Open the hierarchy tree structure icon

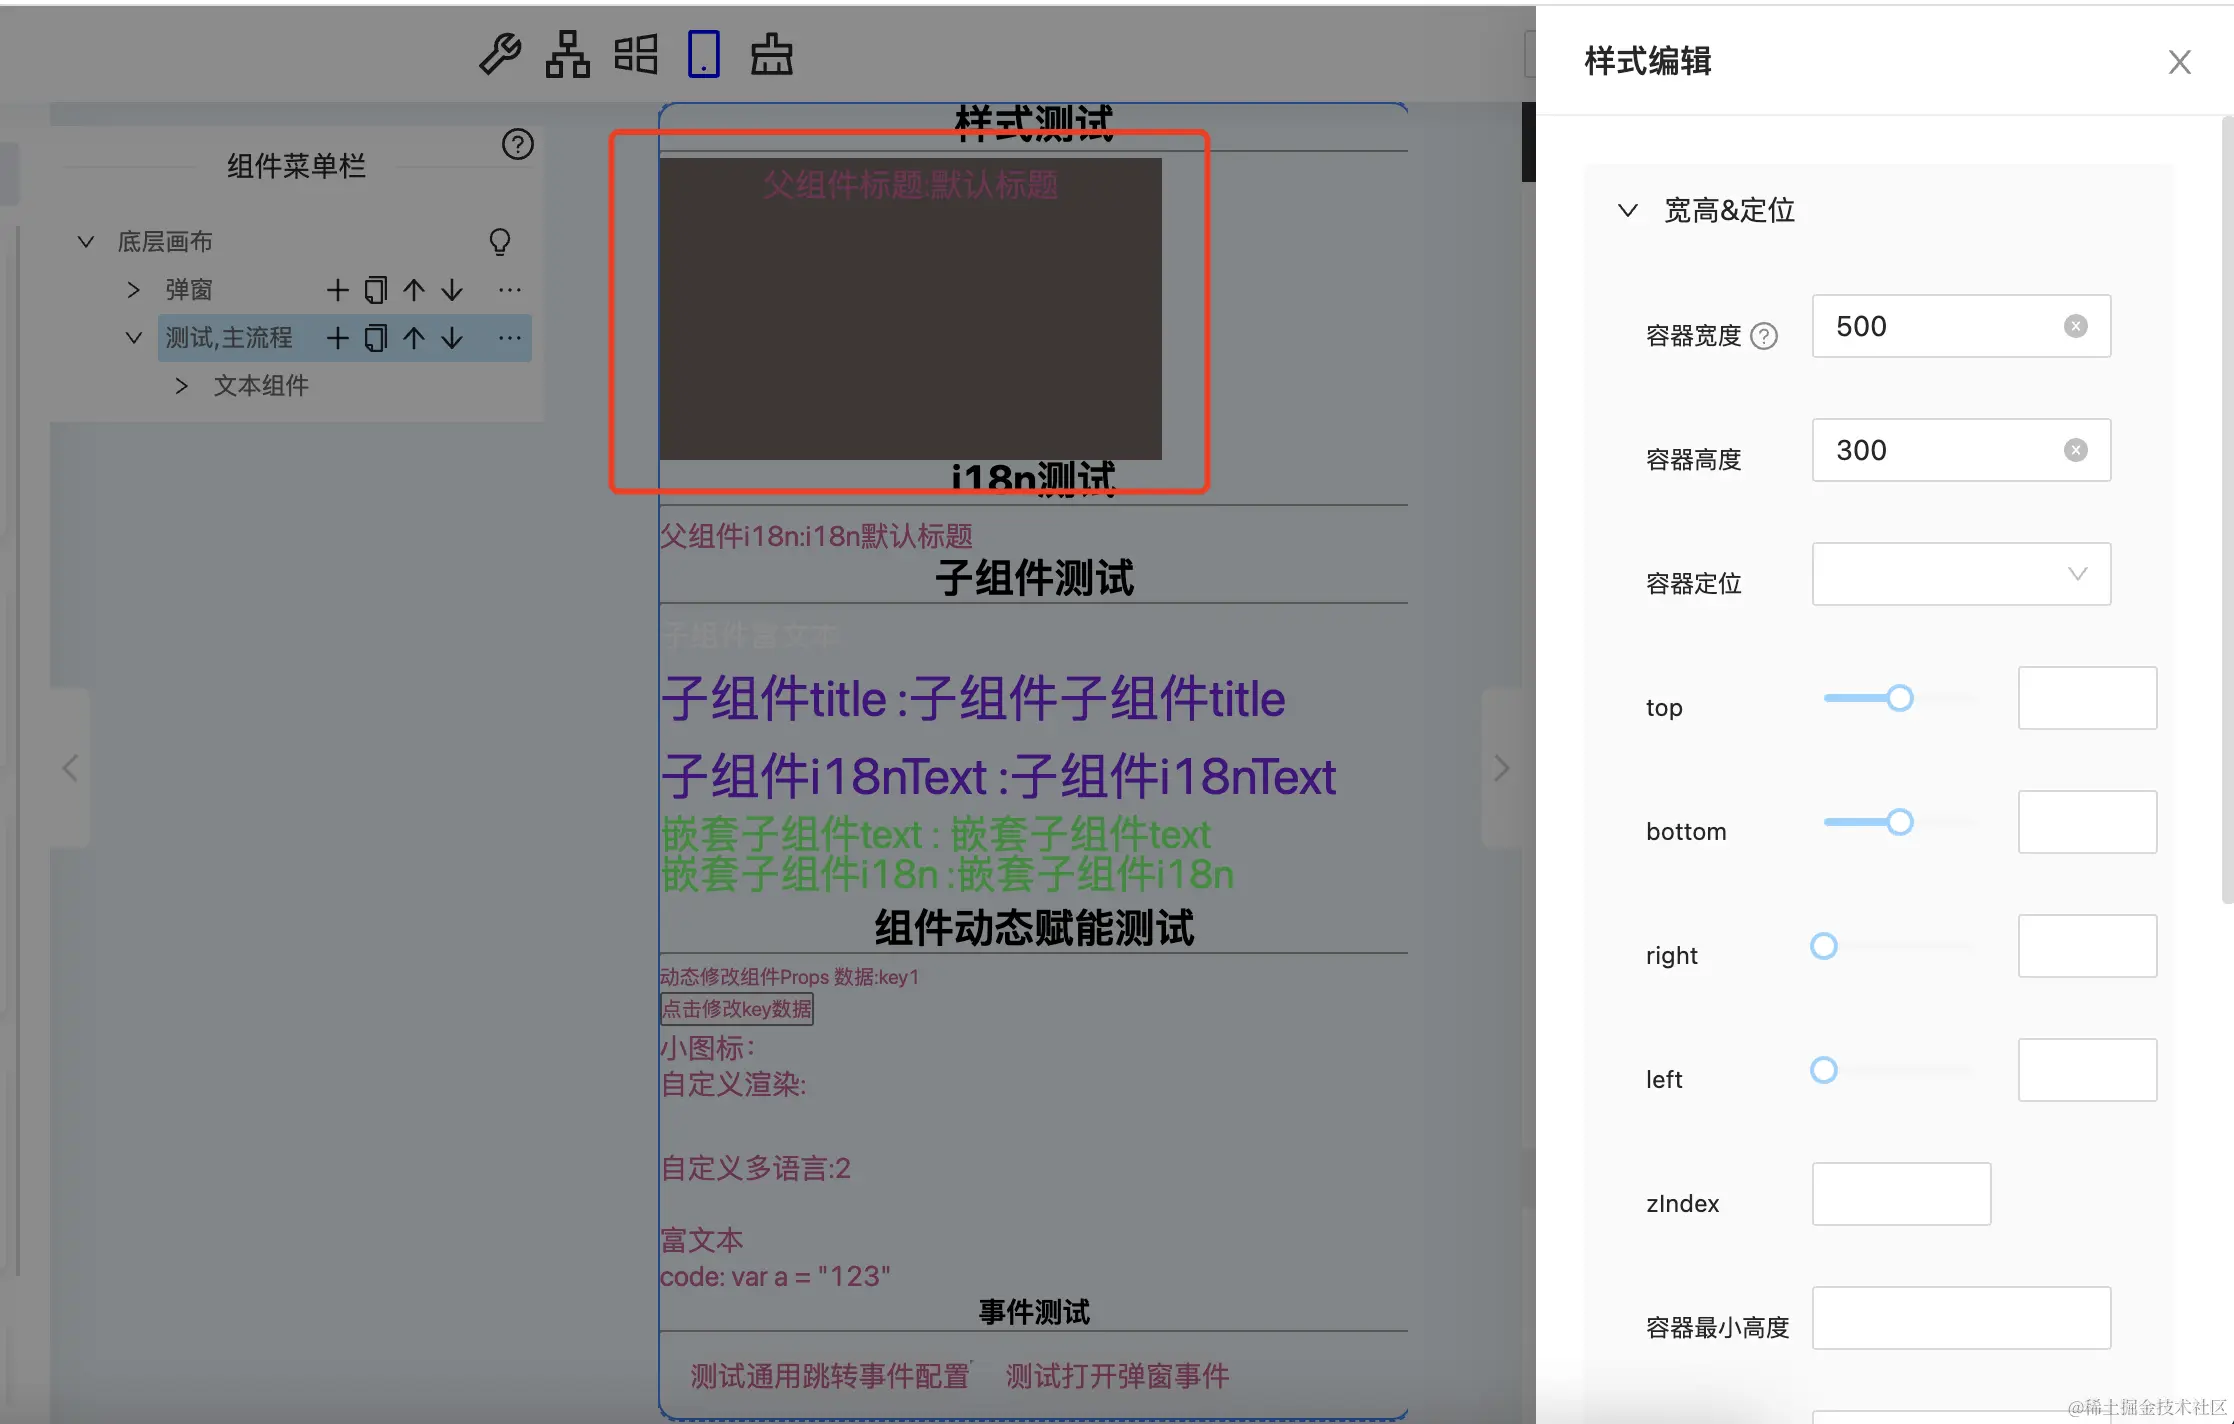click(567, 54)
